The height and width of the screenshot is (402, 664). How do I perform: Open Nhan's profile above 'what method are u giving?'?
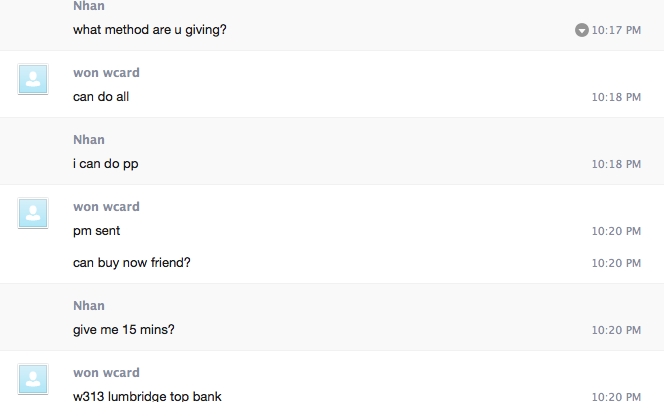[x=88, y=6]
